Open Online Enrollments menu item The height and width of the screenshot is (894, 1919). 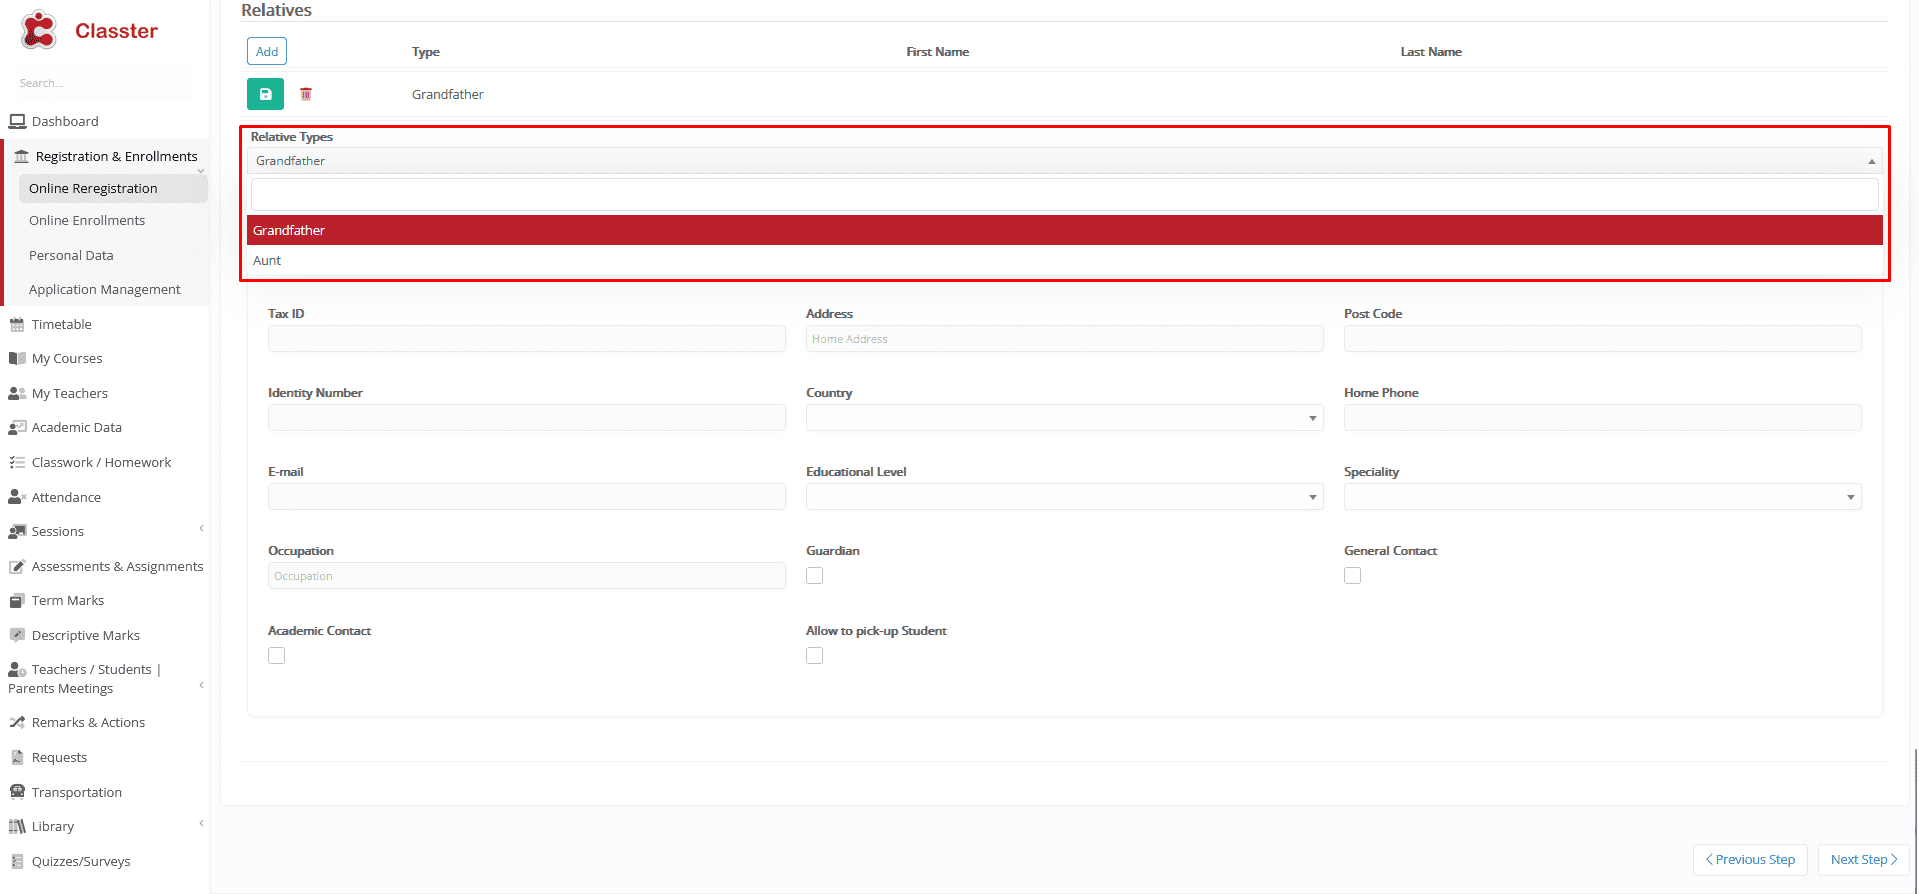tap(87, 220)
